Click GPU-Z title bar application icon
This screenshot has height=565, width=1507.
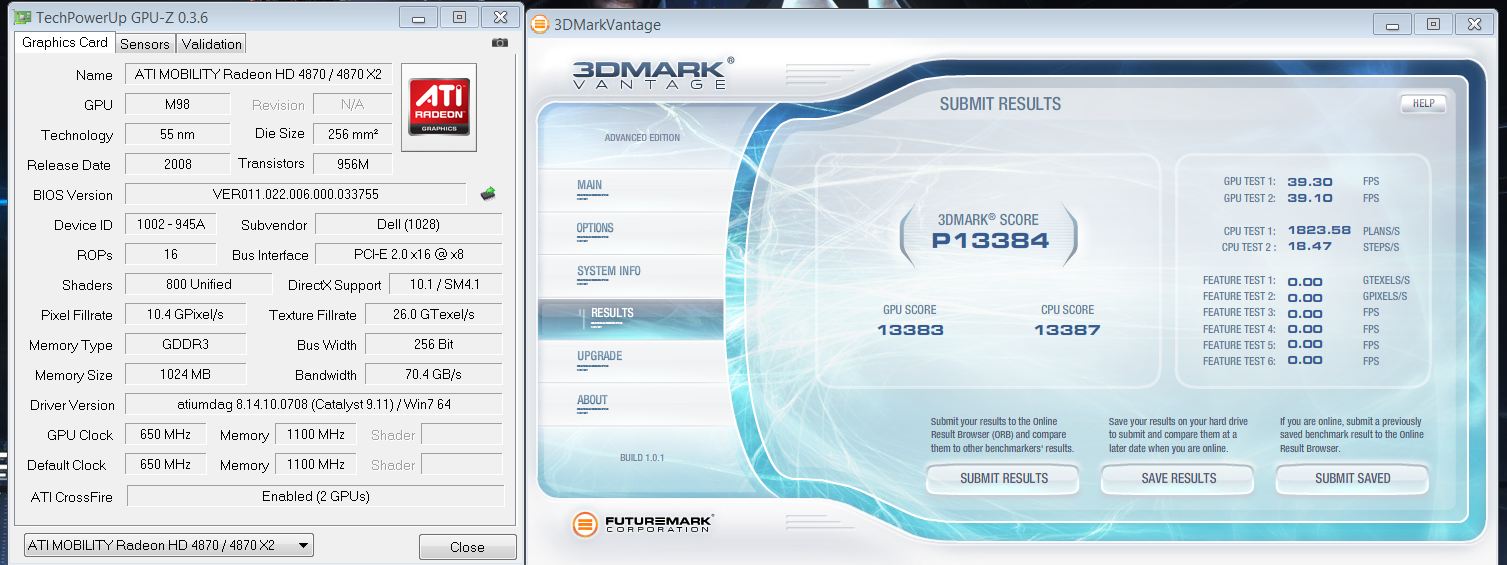click(22, 18)
